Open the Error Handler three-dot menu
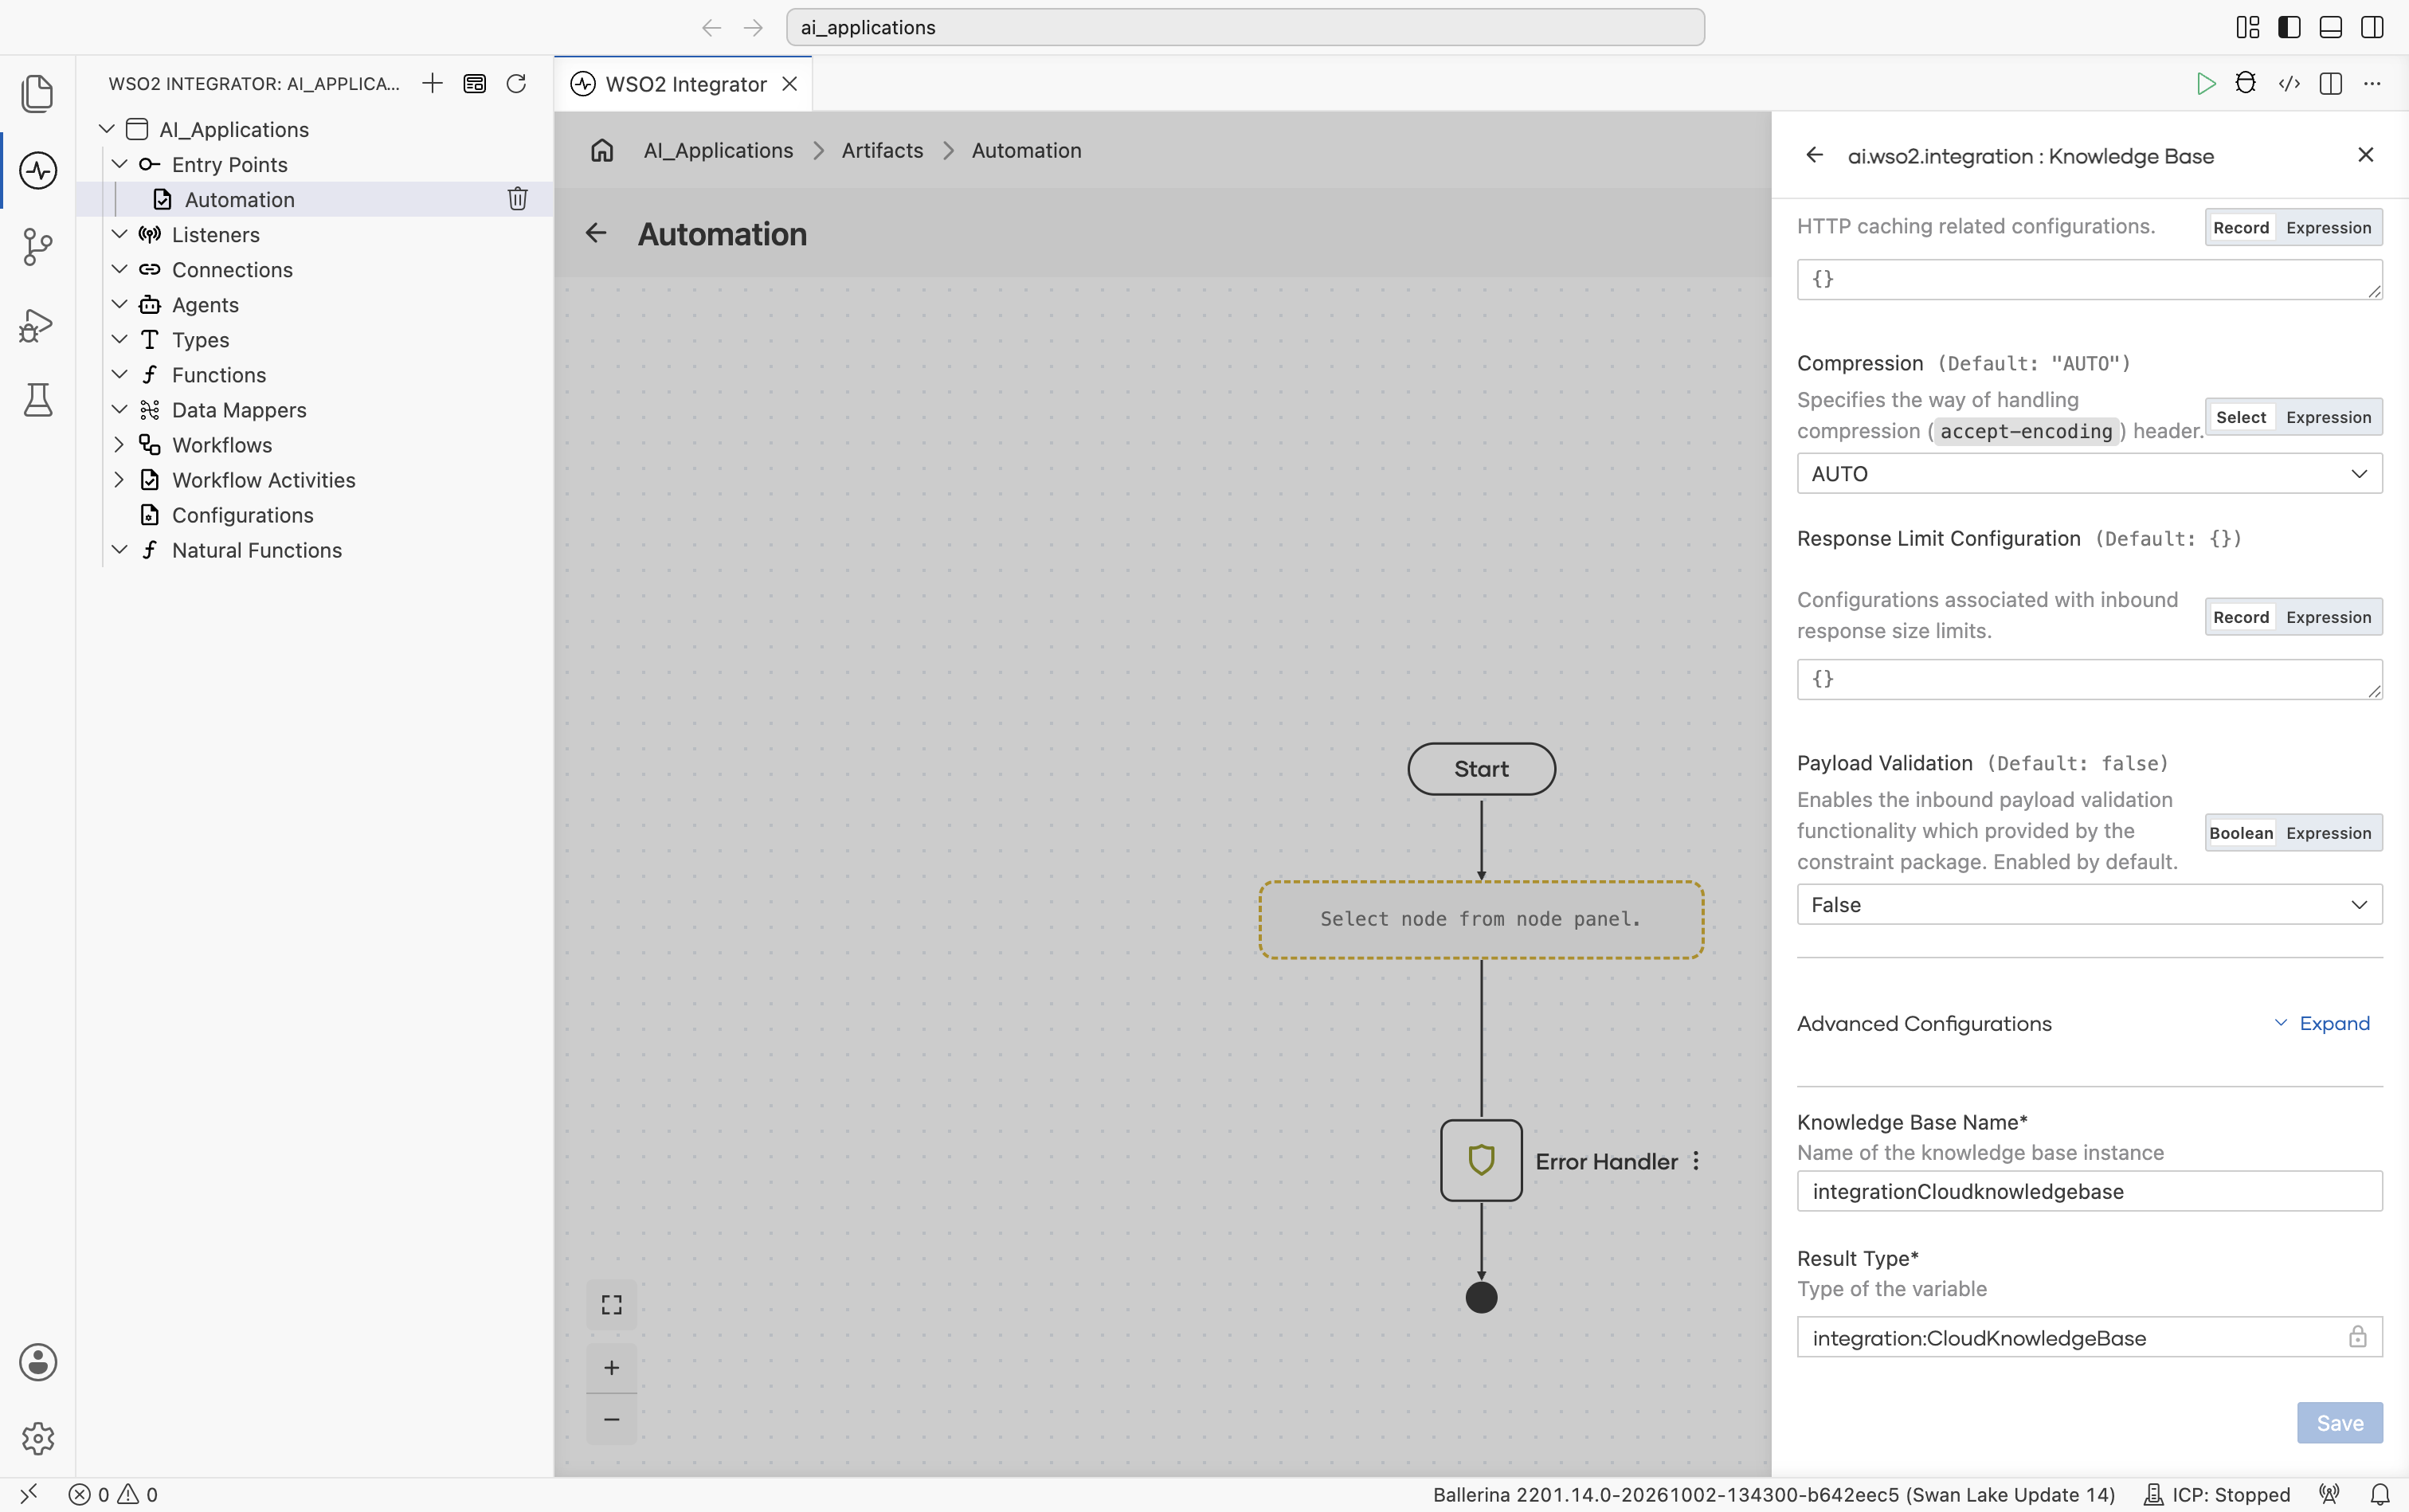Viewport: 2409px width, 1512px height. [x=1696, y=1161]
